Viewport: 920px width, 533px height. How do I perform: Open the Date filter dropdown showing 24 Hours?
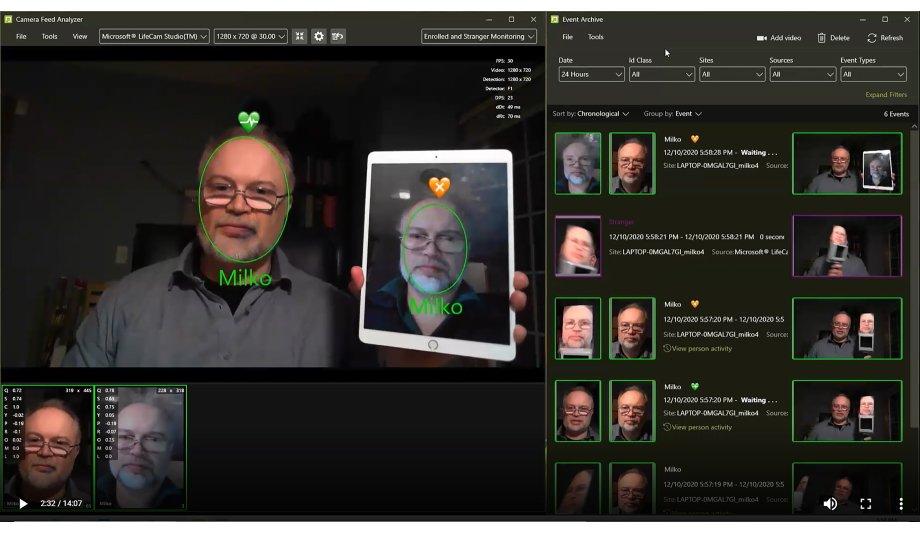click(x=591, y=75)
